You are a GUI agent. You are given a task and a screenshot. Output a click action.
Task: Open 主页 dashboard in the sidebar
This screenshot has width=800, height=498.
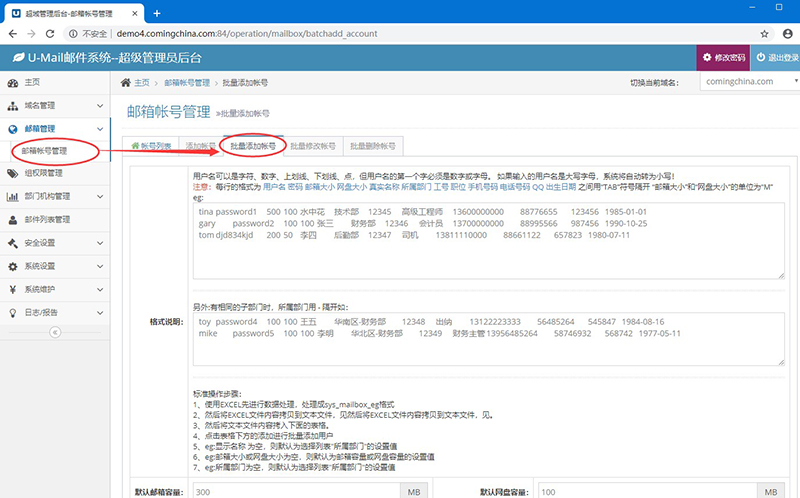(x=32, y=82)
